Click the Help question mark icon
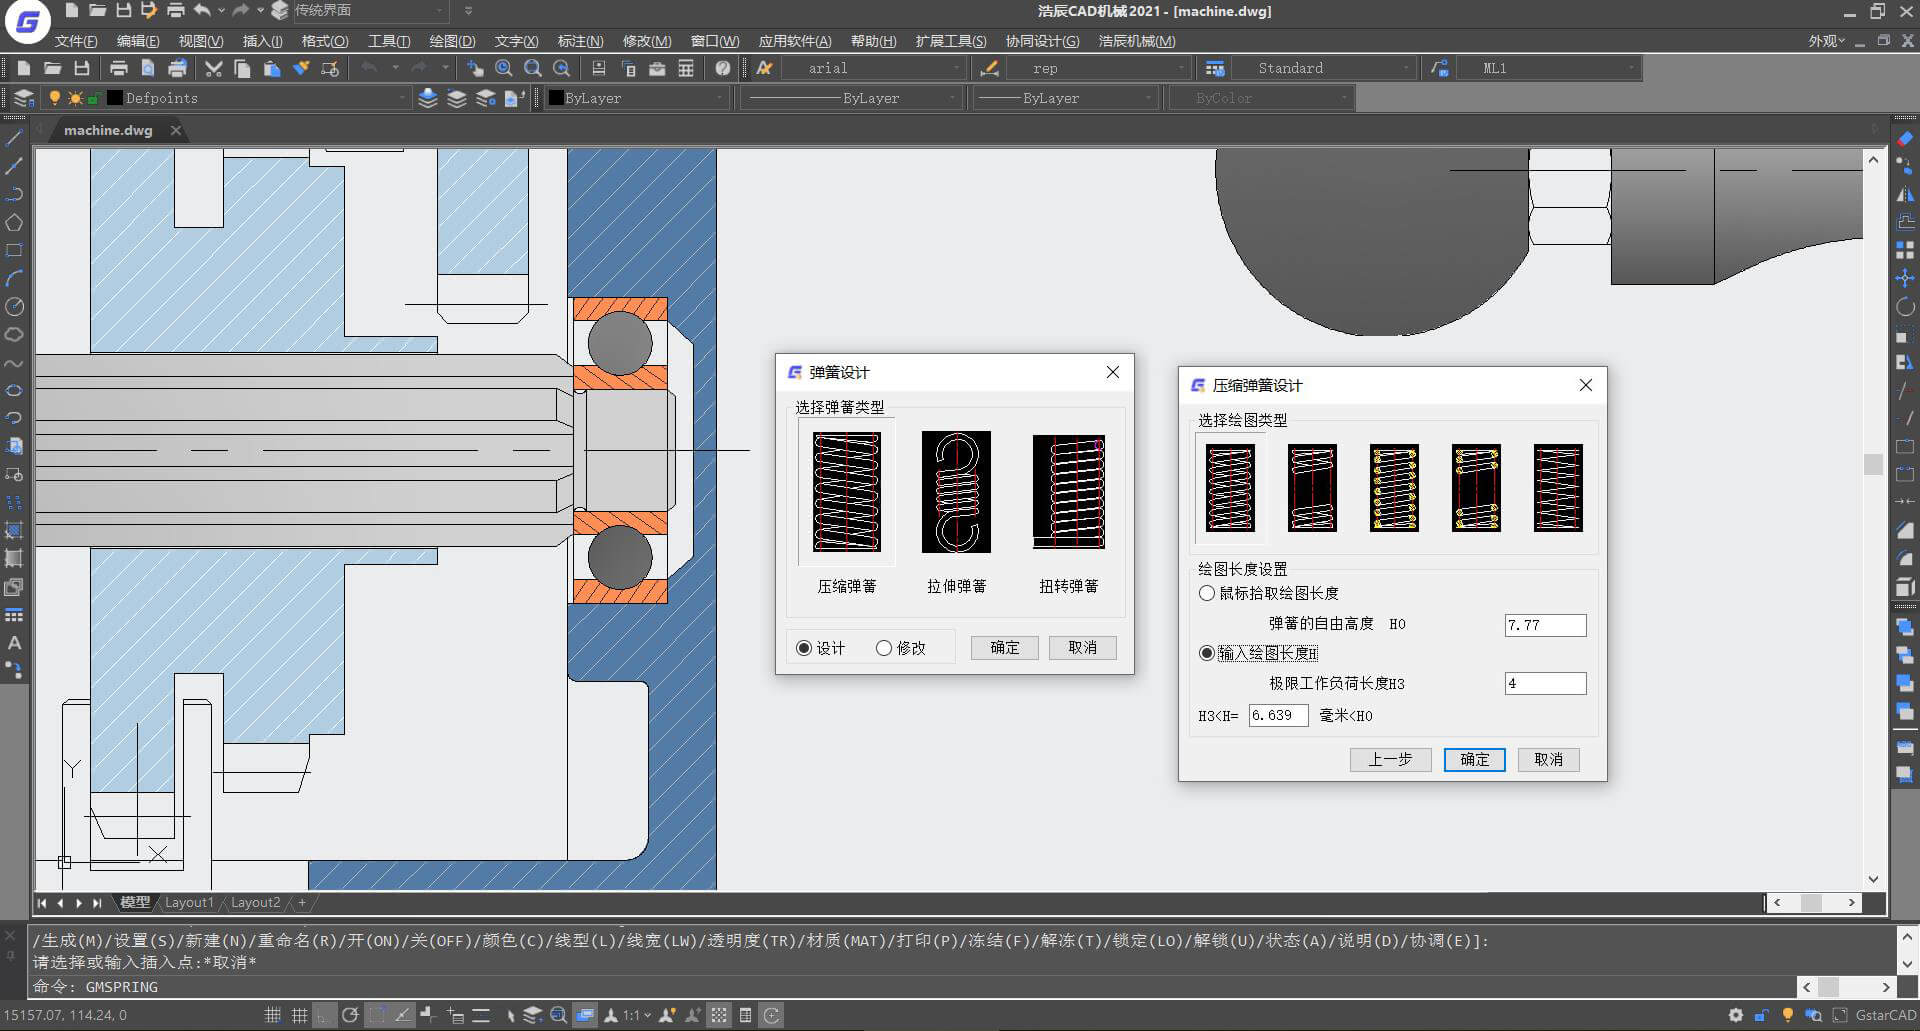 (723, 68)
